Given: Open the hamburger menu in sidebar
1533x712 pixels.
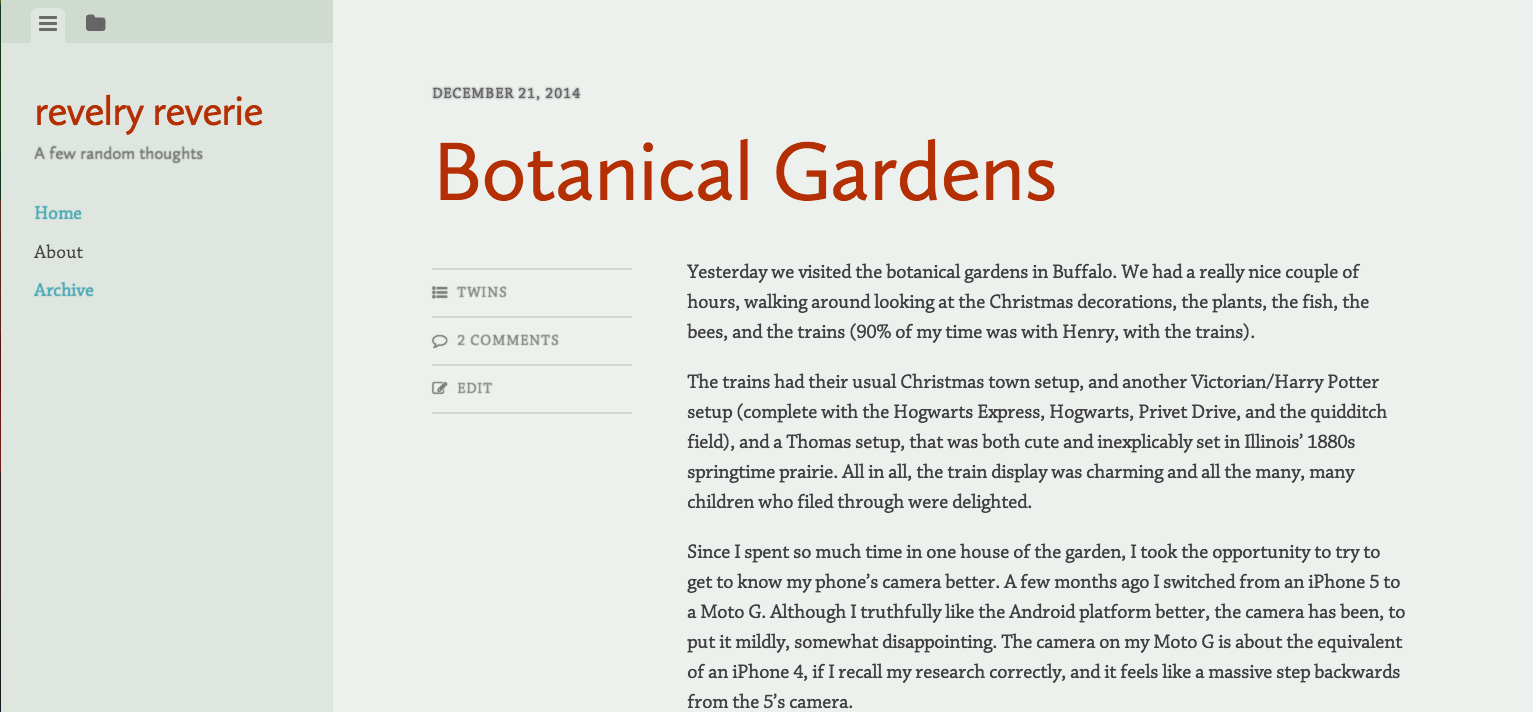Looking at the screenshot, I should pos(48,24).
